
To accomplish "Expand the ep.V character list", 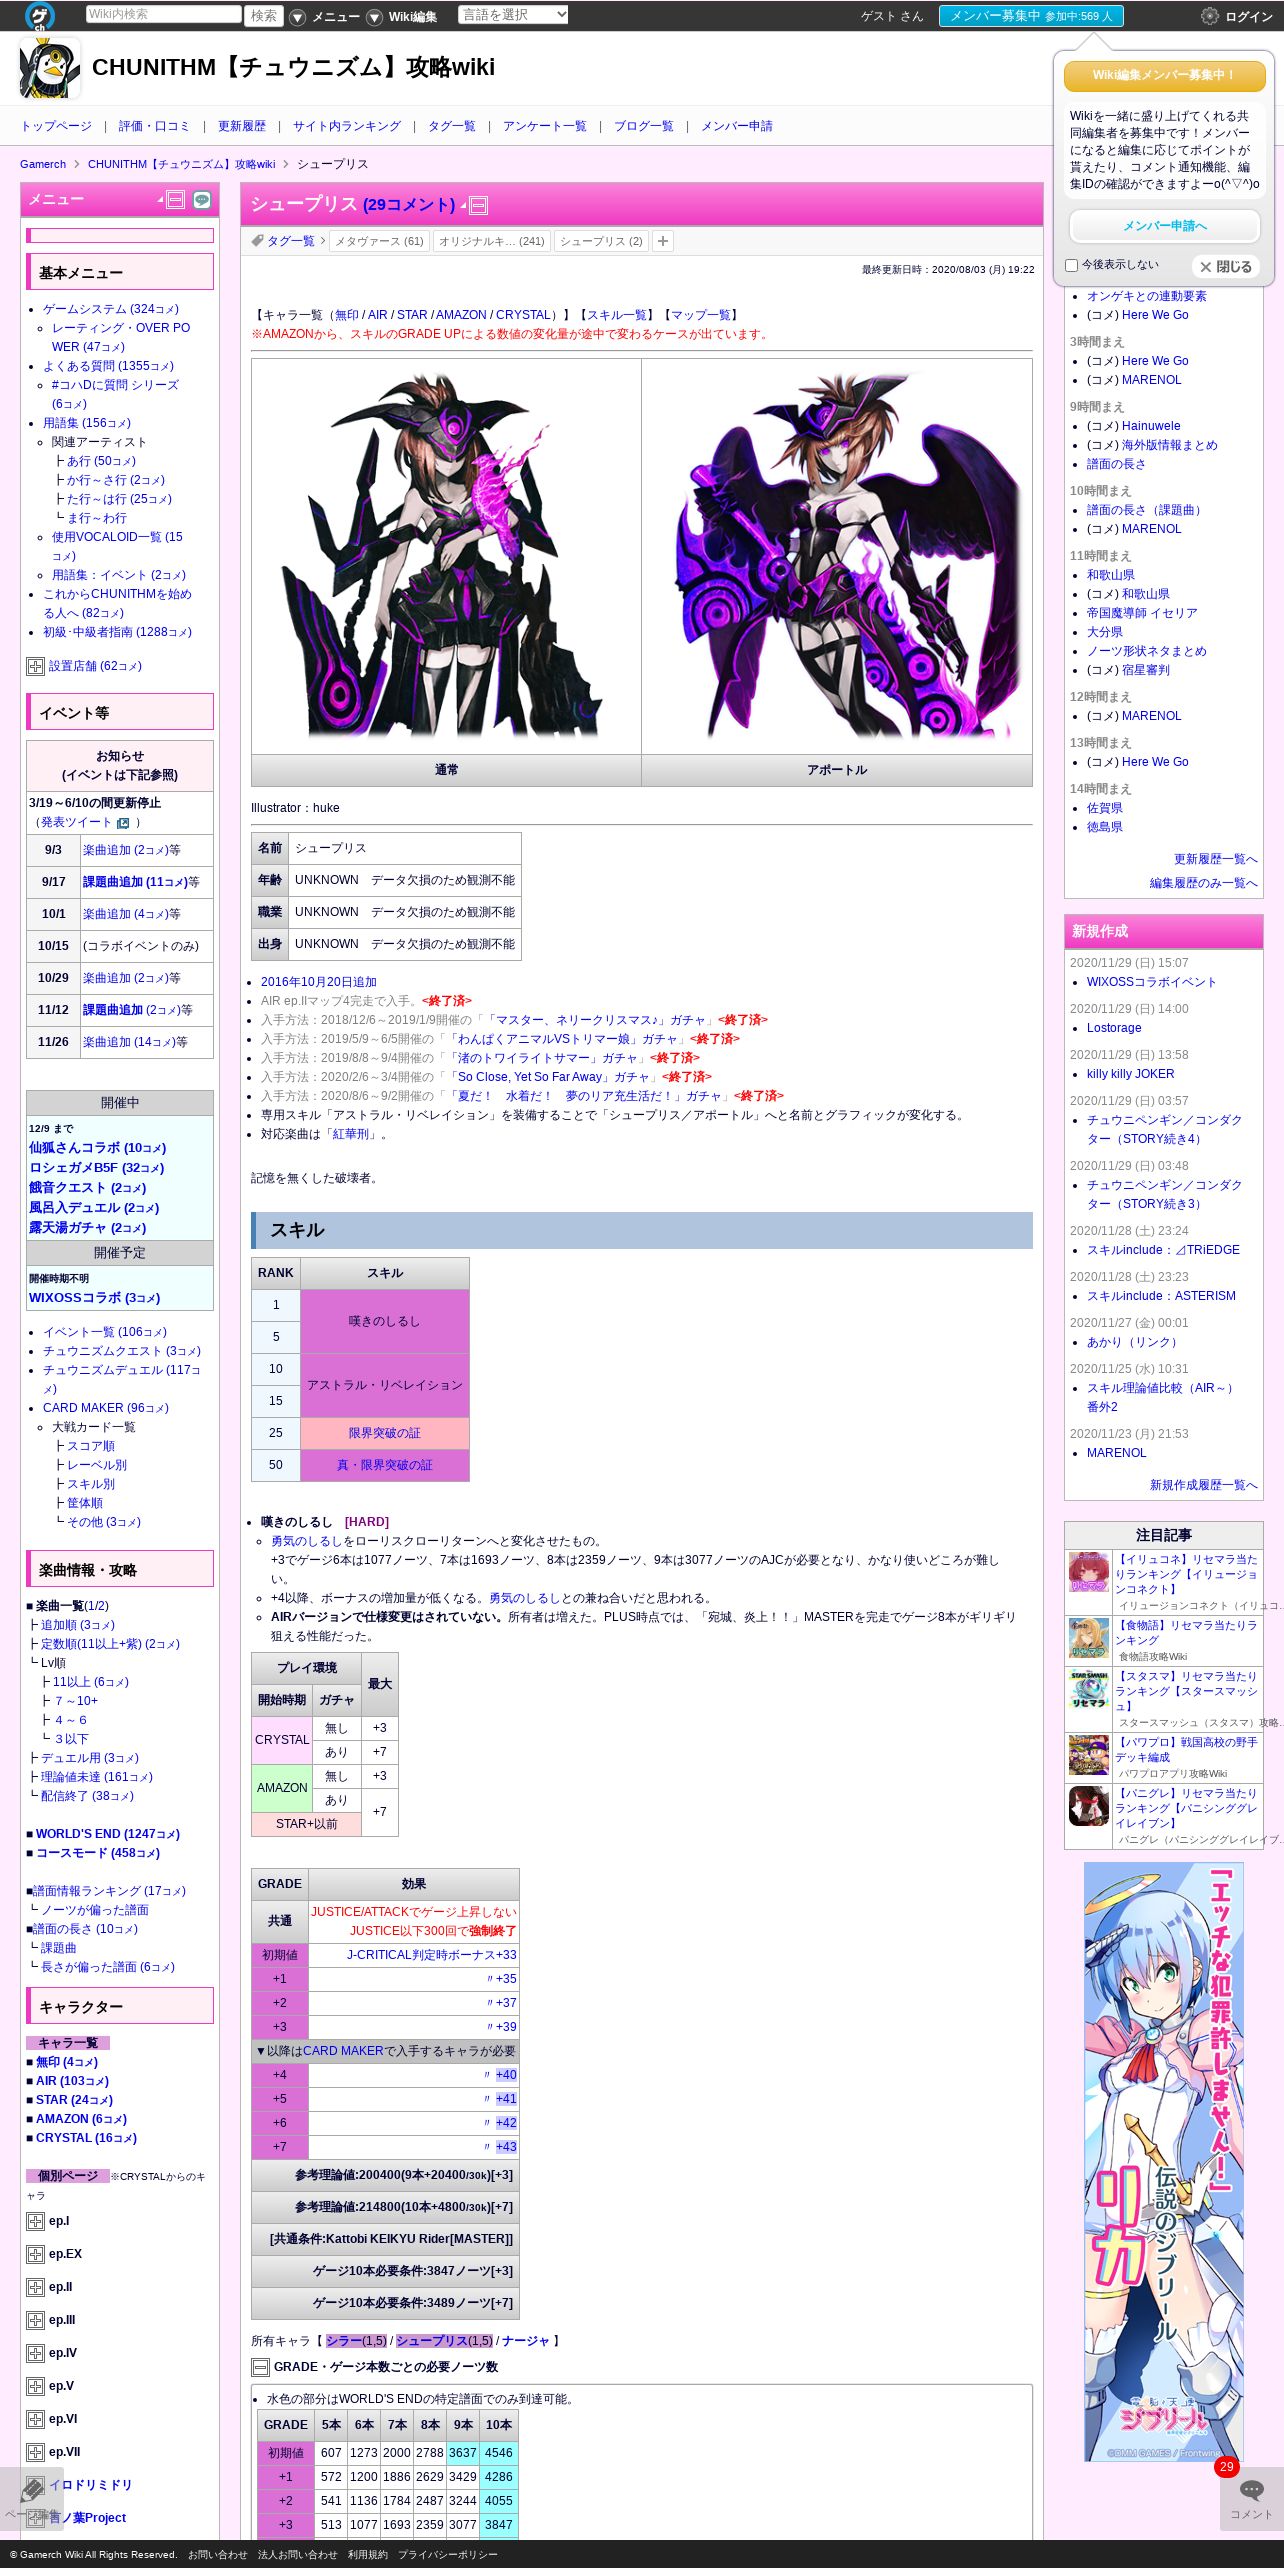I will 35,2386.
